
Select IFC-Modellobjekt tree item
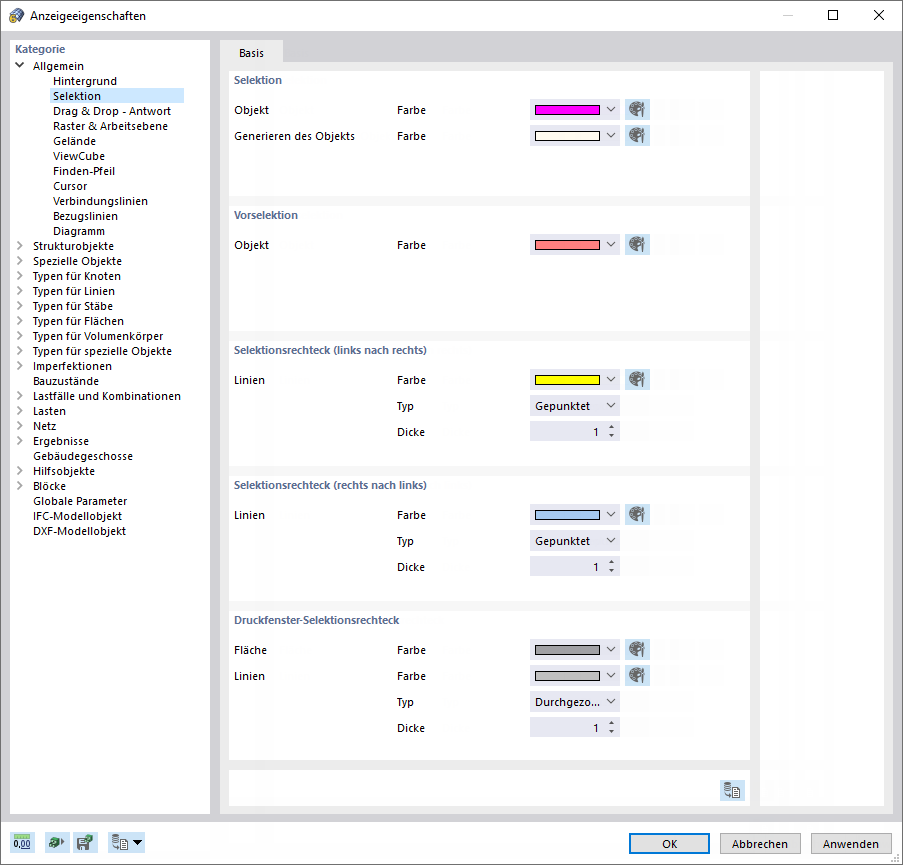(x=77, y=515)
